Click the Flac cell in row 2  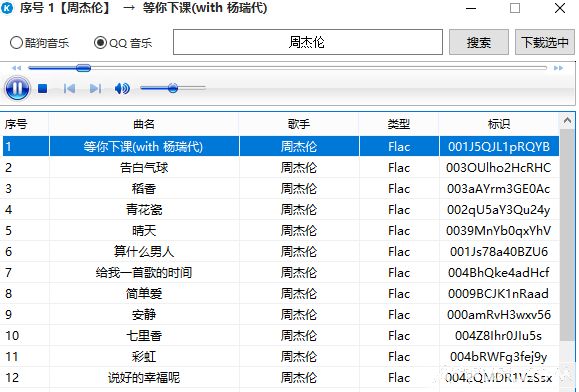coord(399,168)
